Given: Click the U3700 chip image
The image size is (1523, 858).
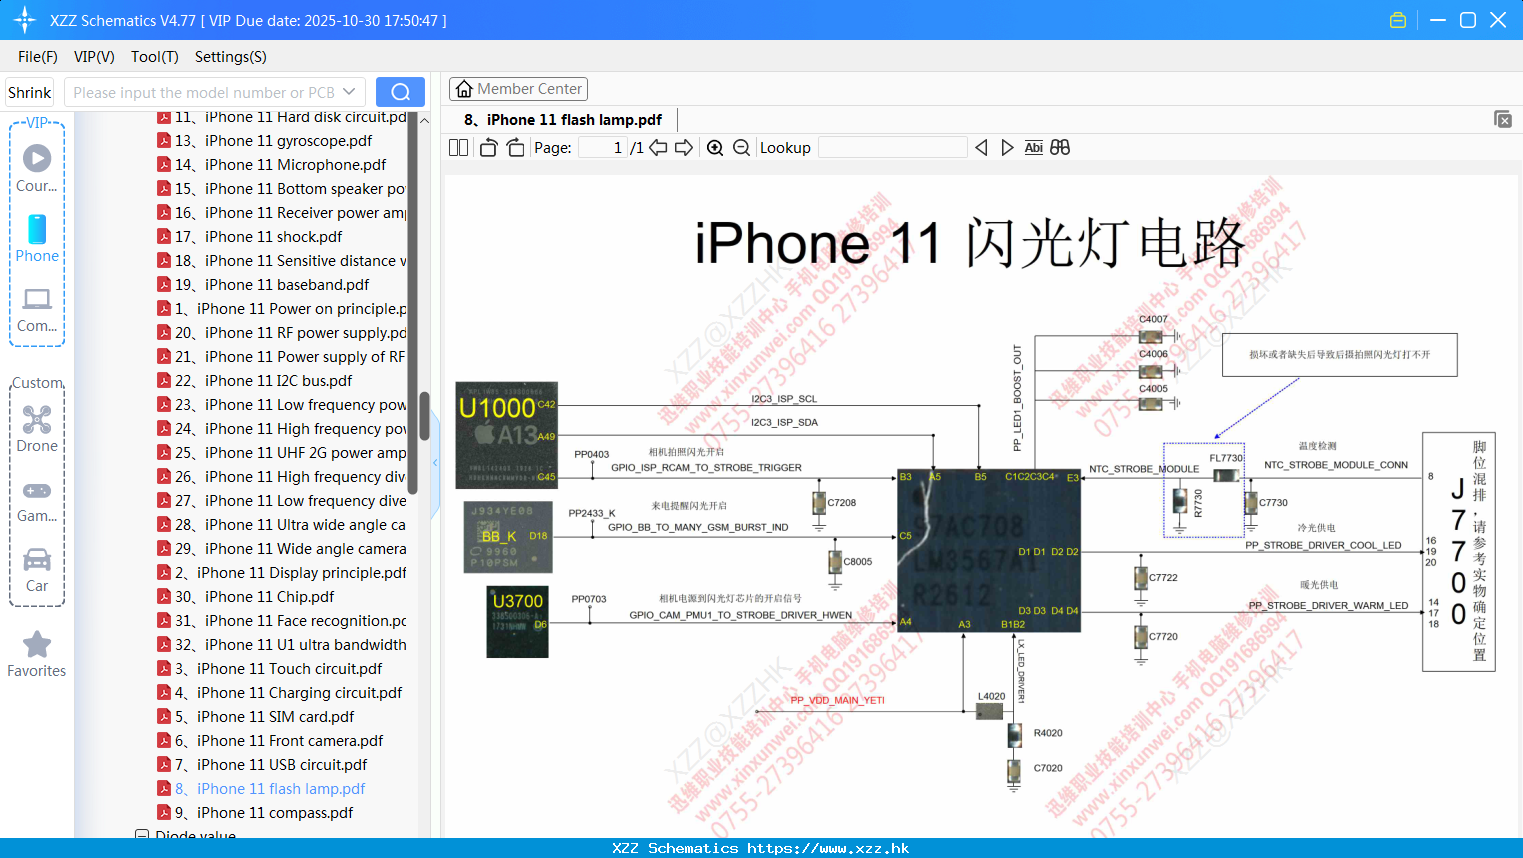Looking at the screenshot, I should pos(517,622).
